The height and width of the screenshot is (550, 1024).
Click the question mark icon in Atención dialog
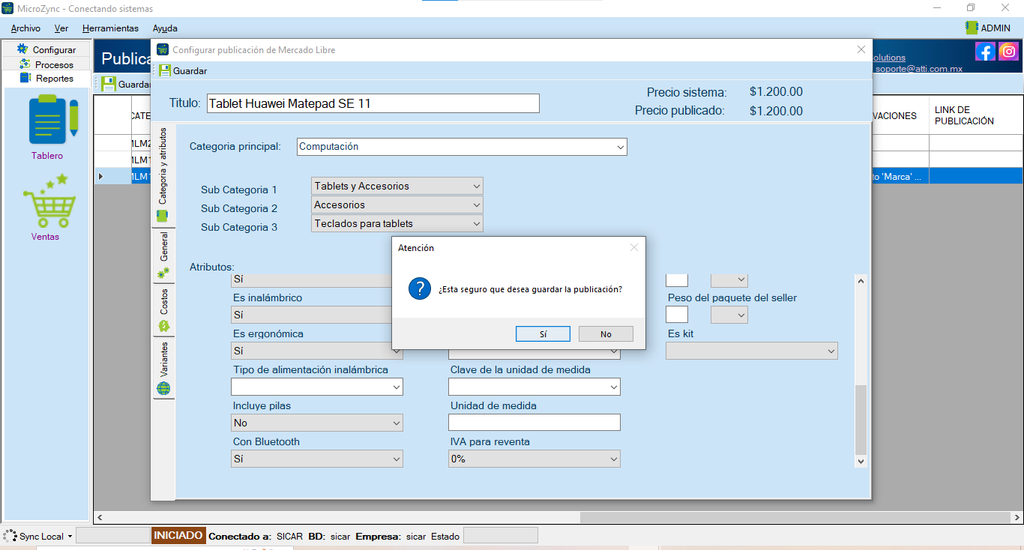click(x=419, y=288)
